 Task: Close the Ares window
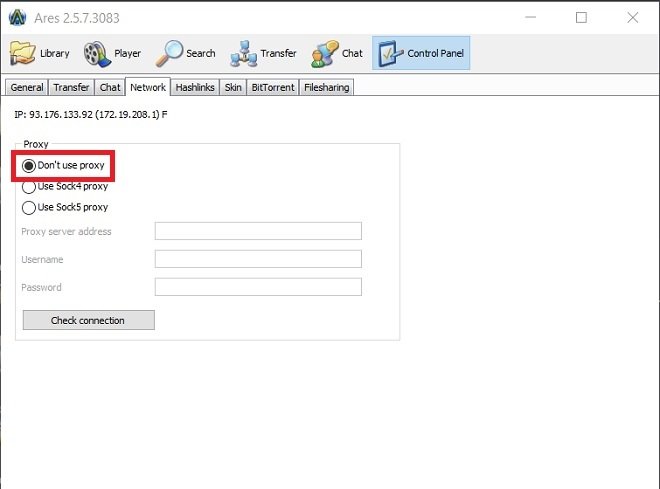coord(633,17)
